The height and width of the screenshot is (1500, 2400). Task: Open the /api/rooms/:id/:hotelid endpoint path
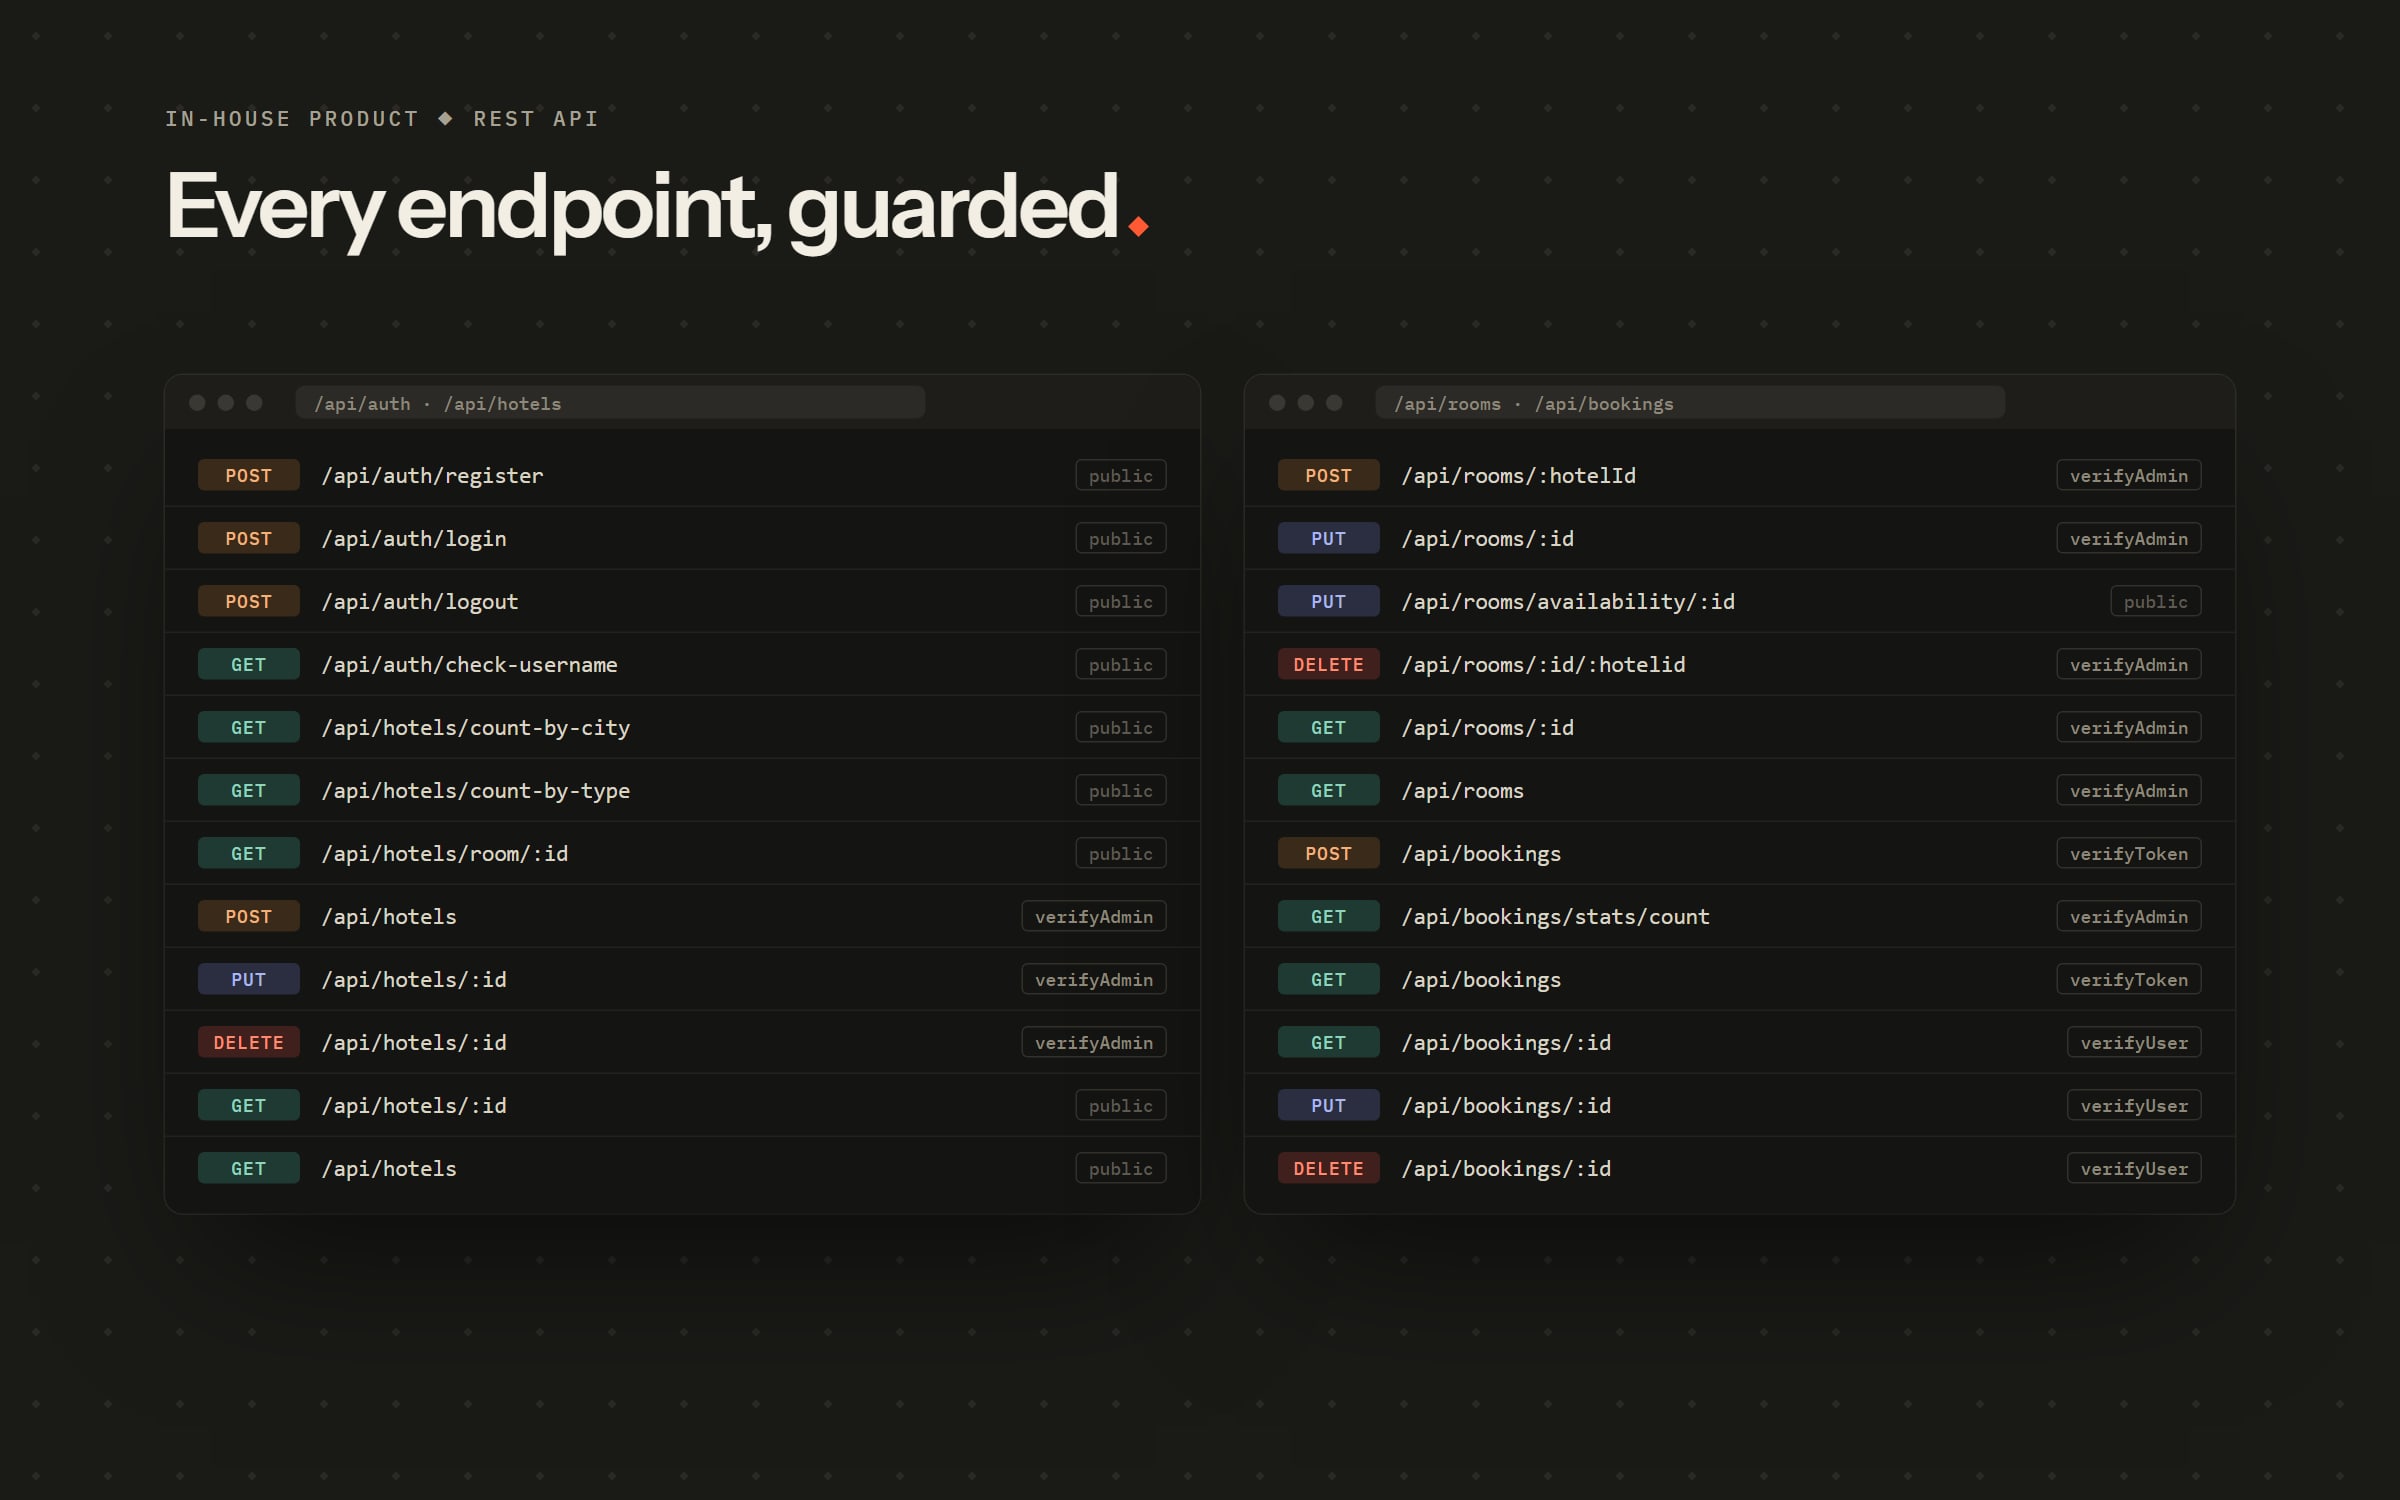coord(1543,664)
